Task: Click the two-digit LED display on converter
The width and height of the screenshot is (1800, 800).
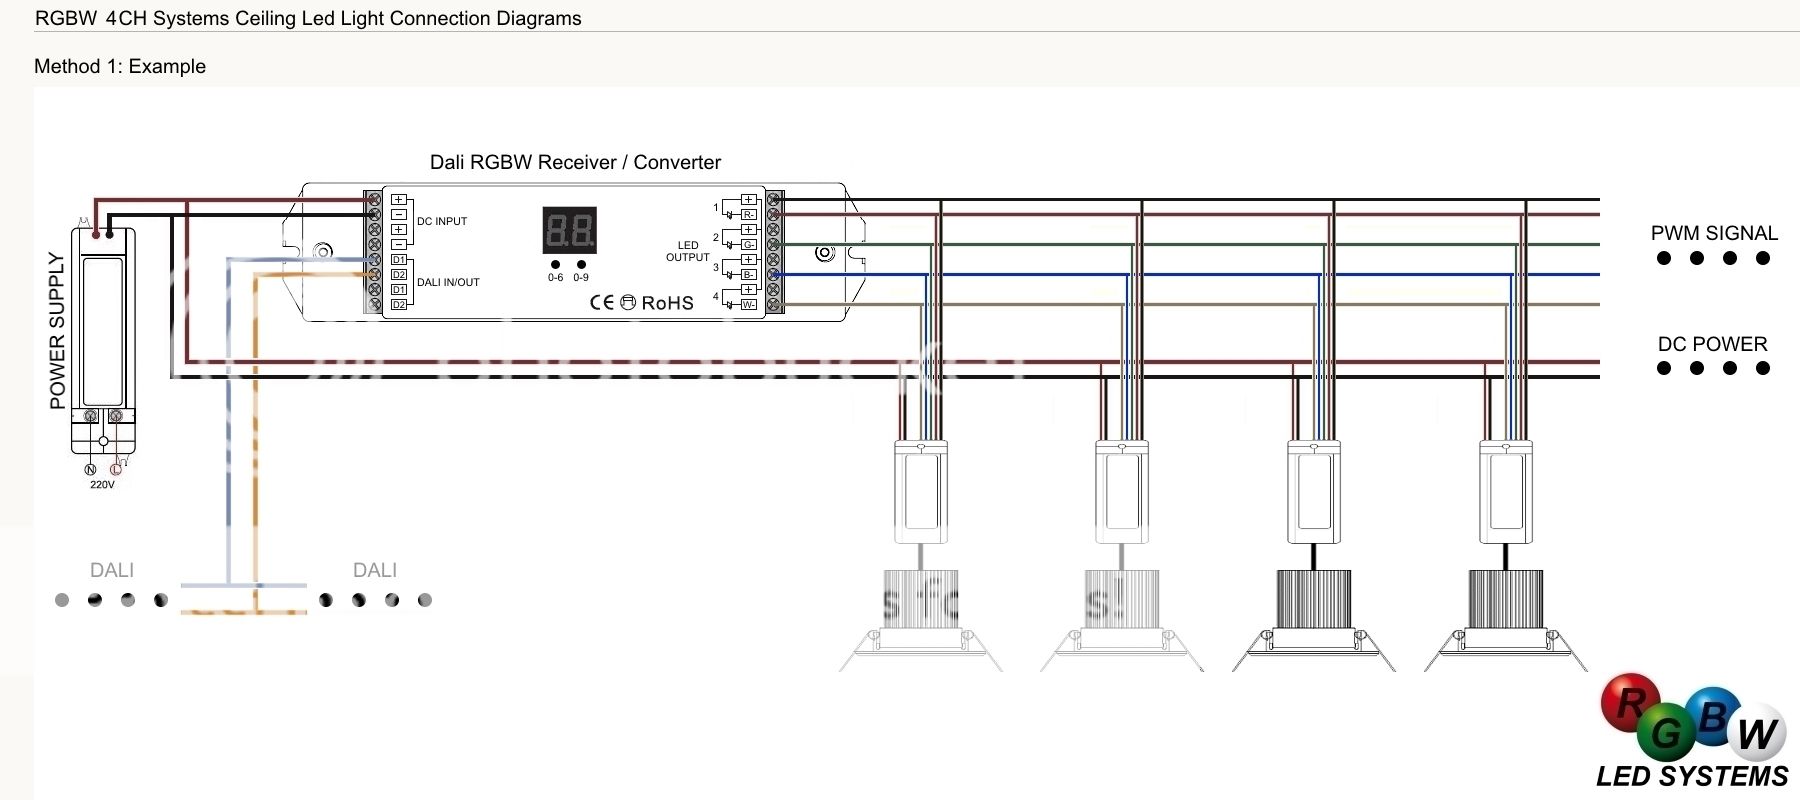Action: click(569, 231)
